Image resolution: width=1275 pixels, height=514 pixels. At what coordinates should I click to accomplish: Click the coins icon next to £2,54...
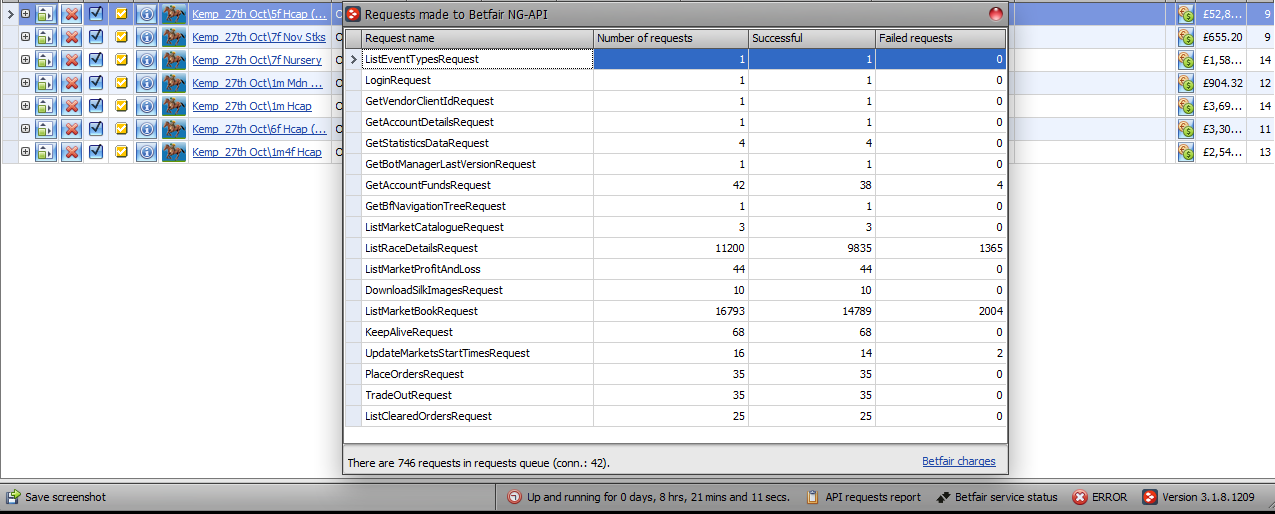1186,152
